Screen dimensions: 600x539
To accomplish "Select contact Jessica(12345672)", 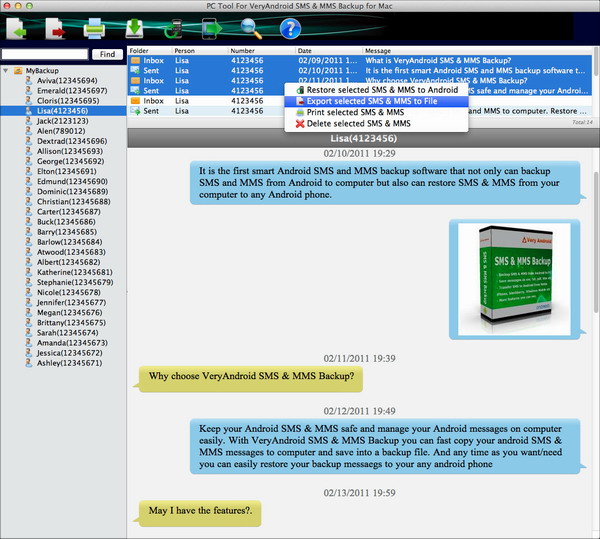I will (x=70, y=353).
